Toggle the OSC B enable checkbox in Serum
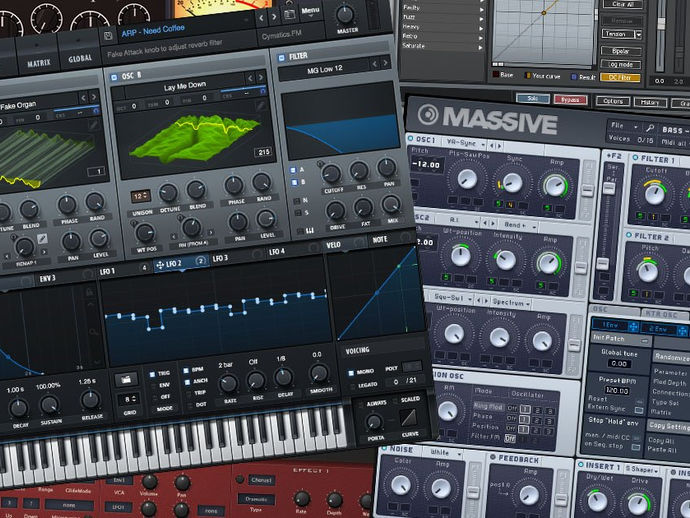 point(114,77)
